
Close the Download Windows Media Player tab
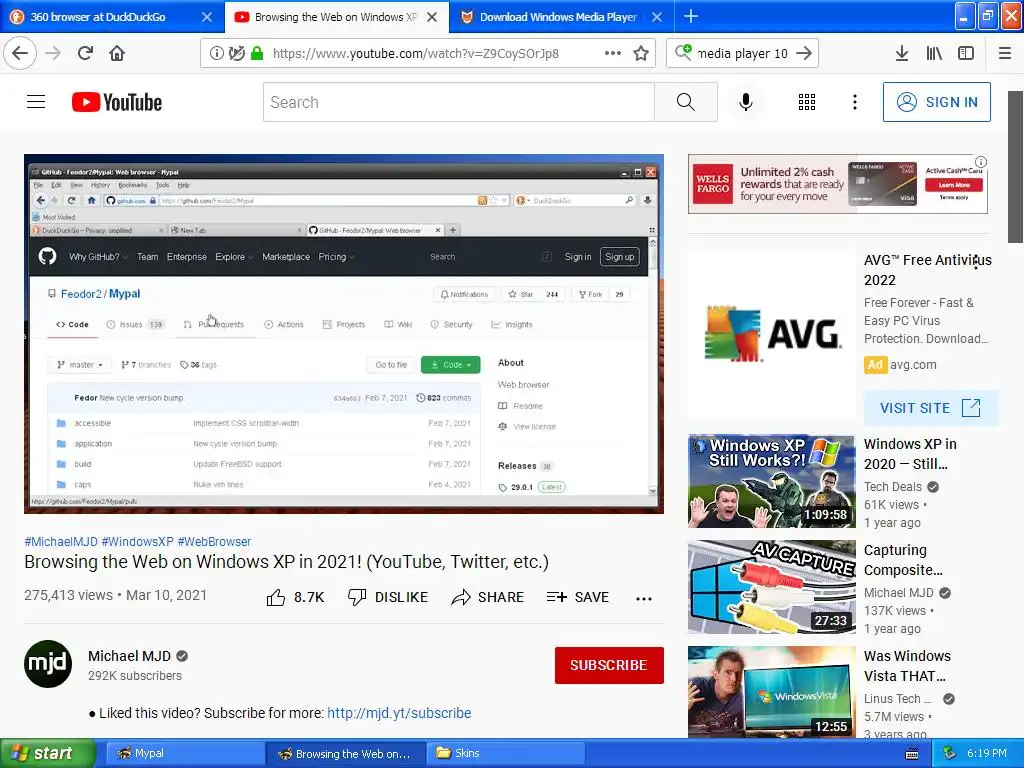pos(657,17)
